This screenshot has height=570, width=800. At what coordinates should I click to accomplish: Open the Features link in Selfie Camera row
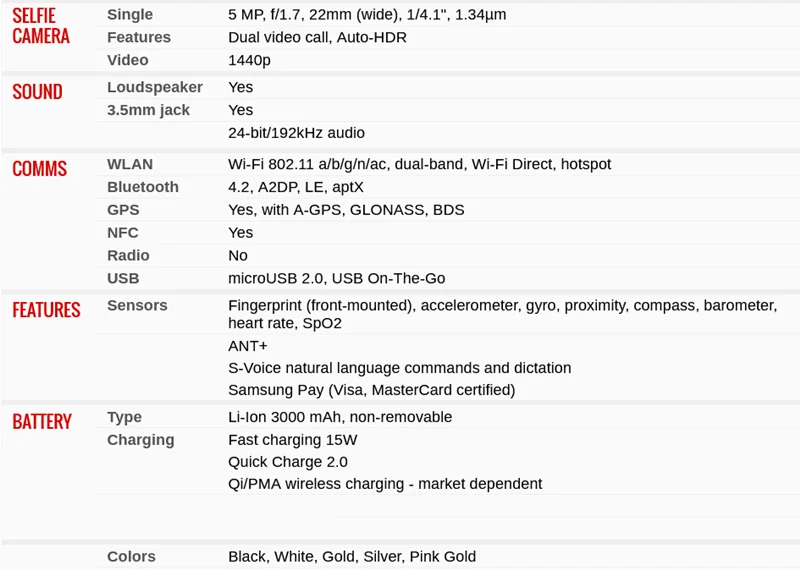coord(139,37)
